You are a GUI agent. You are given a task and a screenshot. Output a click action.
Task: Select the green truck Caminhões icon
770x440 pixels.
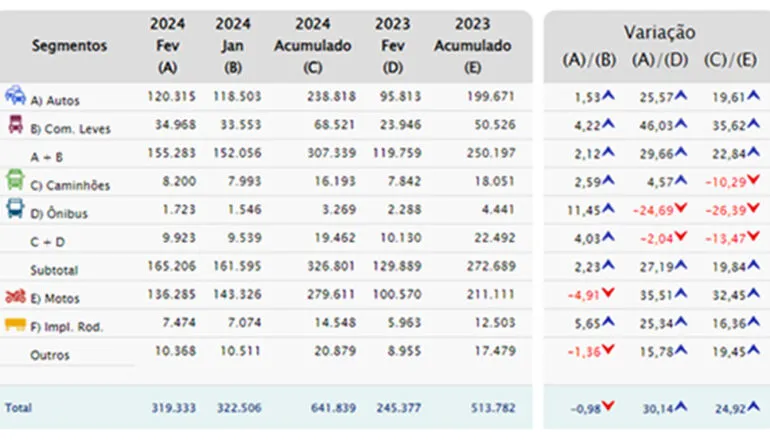coord(16,181)
